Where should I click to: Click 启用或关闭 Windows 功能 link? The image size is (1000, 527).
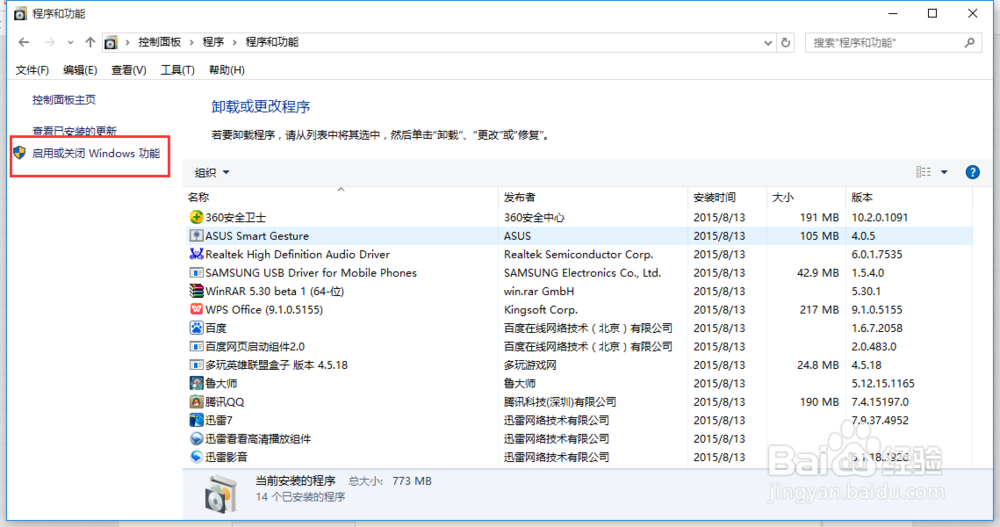coord(96,153)
